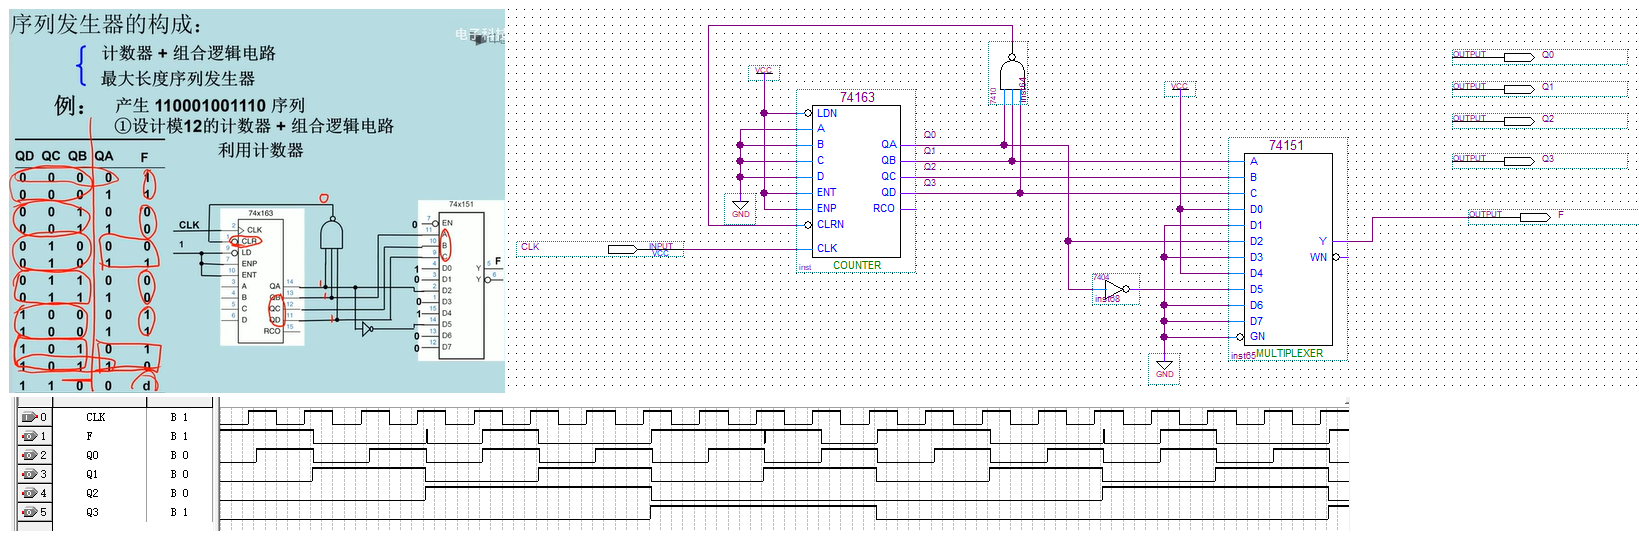This screenshot has width=1639, height=543.
Task: Select the 74151 MULTIPLEXER chip block
Action: [x=1288, y=250]
